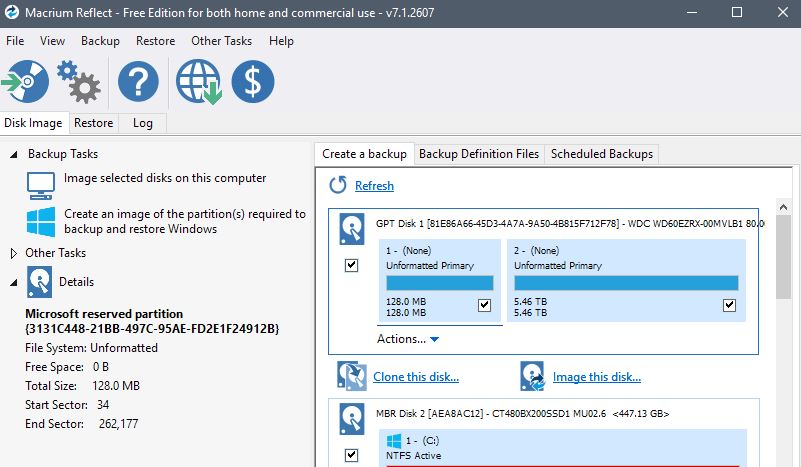
Task: Click the partition GUID {3131C448-...} text
Action: coord(152,329)
